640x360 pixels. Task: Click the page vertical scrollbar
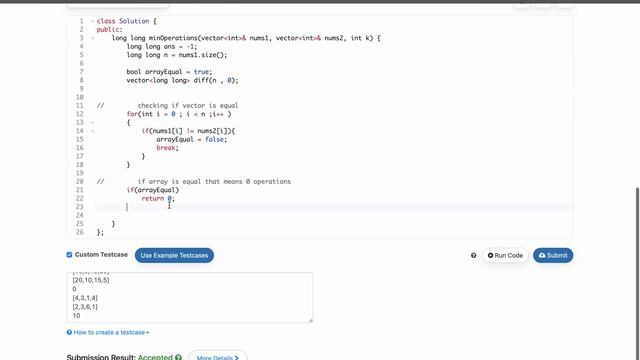(x=638, y=273)
